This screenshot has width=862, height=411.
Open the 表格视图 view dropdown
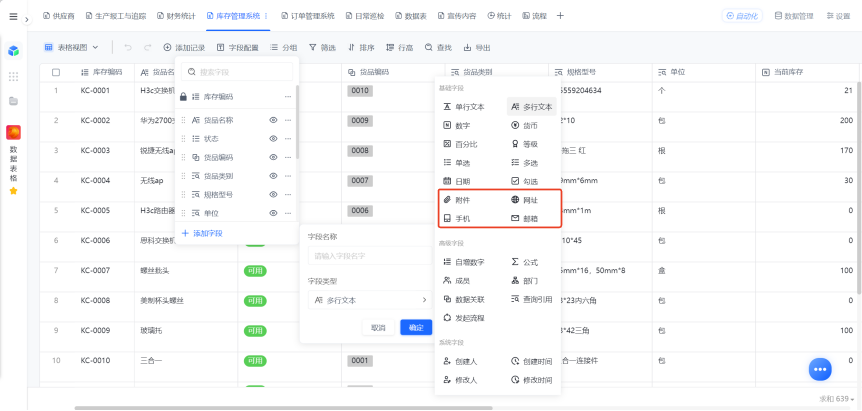(71, 48)
